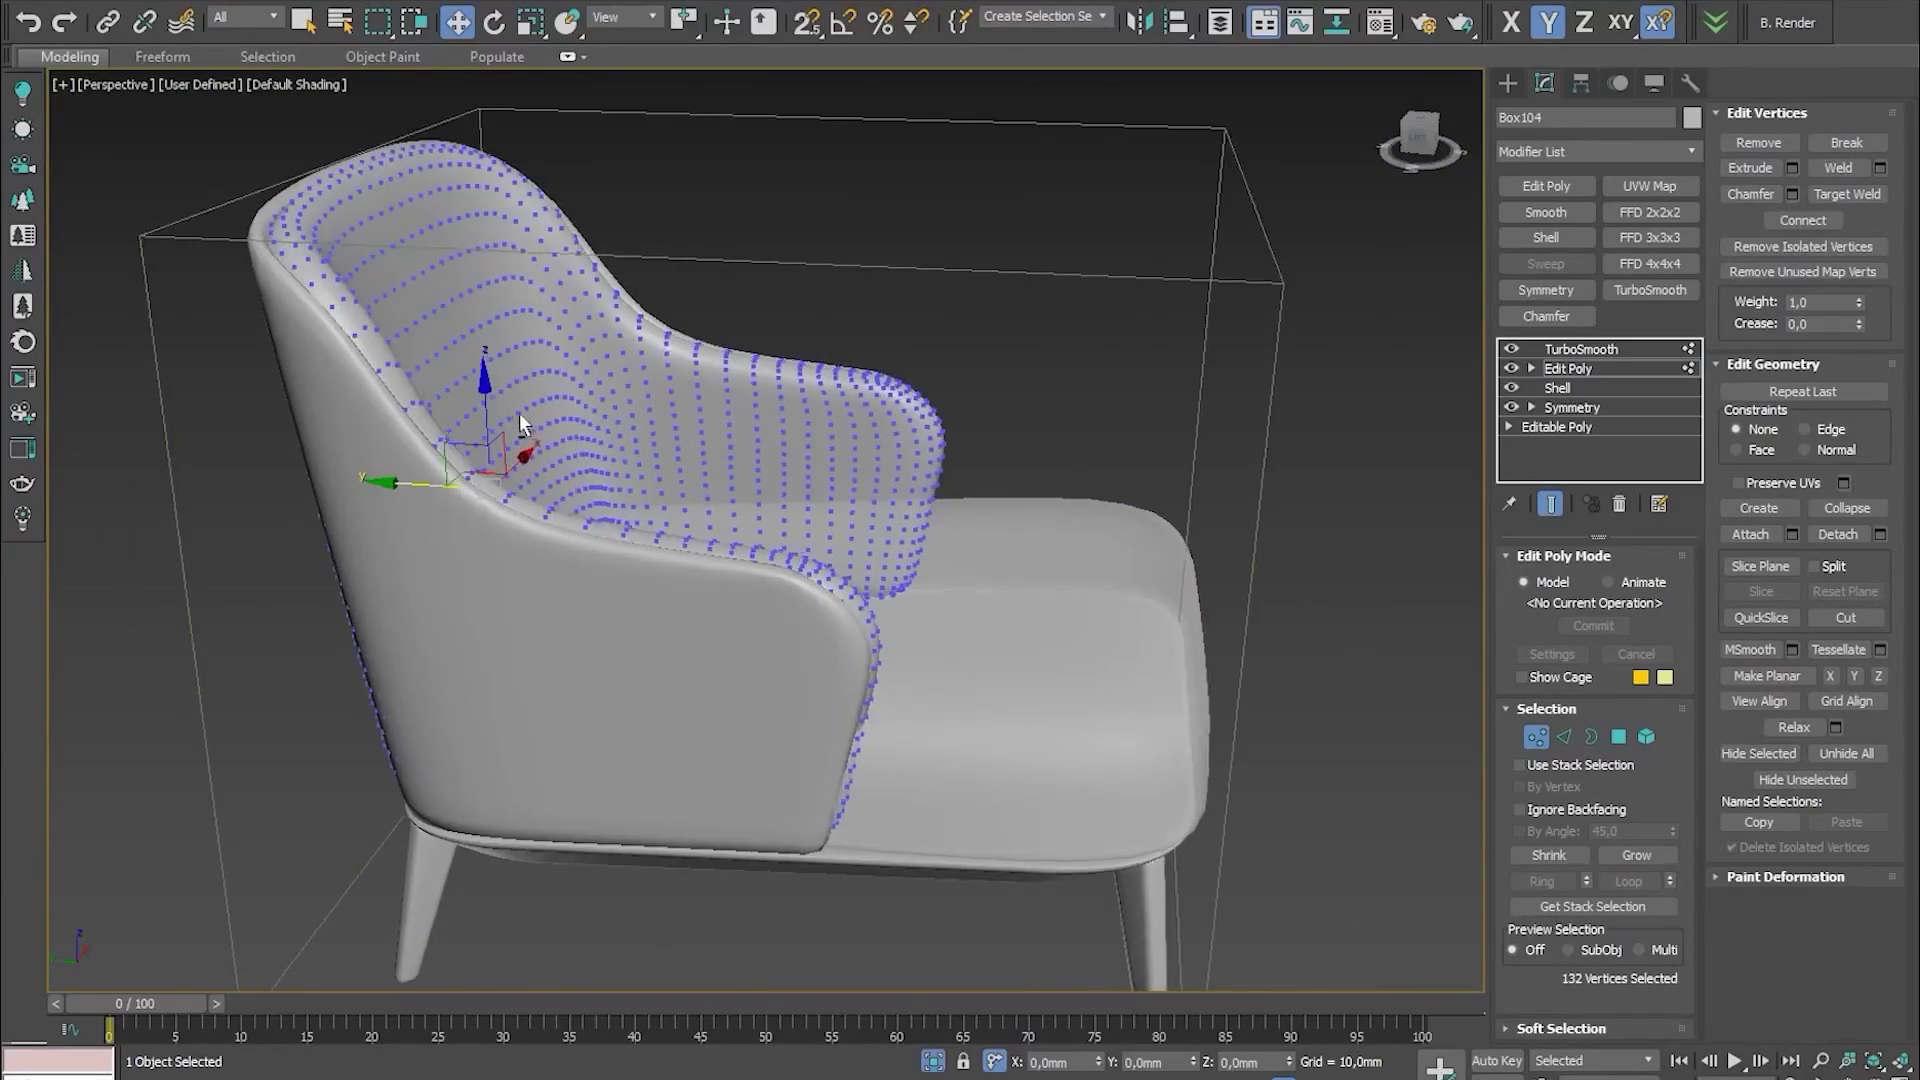Click the Undo arrow icon

click(x=28, y=21)
